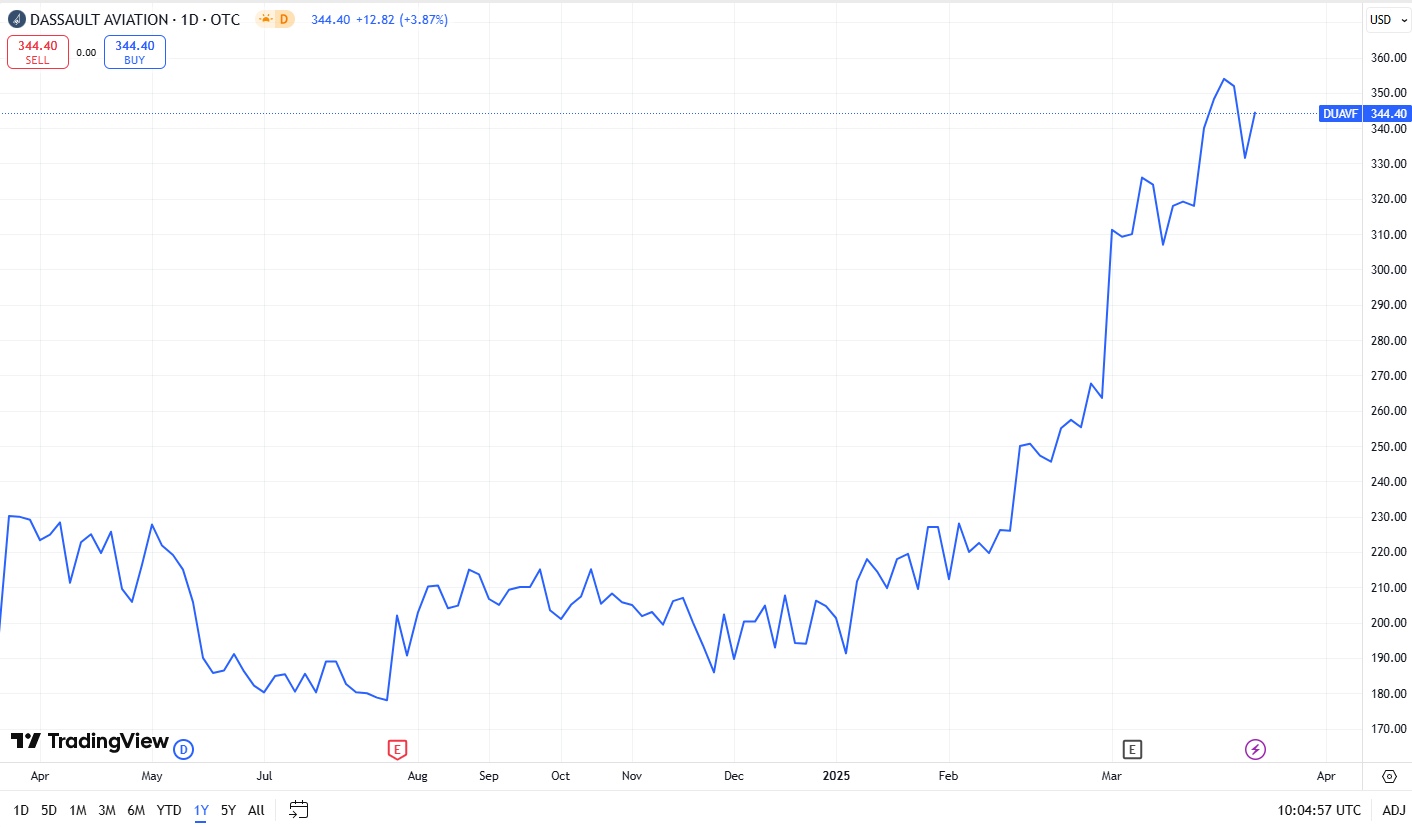Click the 0.00 spread value
The width and height of the screenshot is (1412, 827).
[x=86, y=52]
